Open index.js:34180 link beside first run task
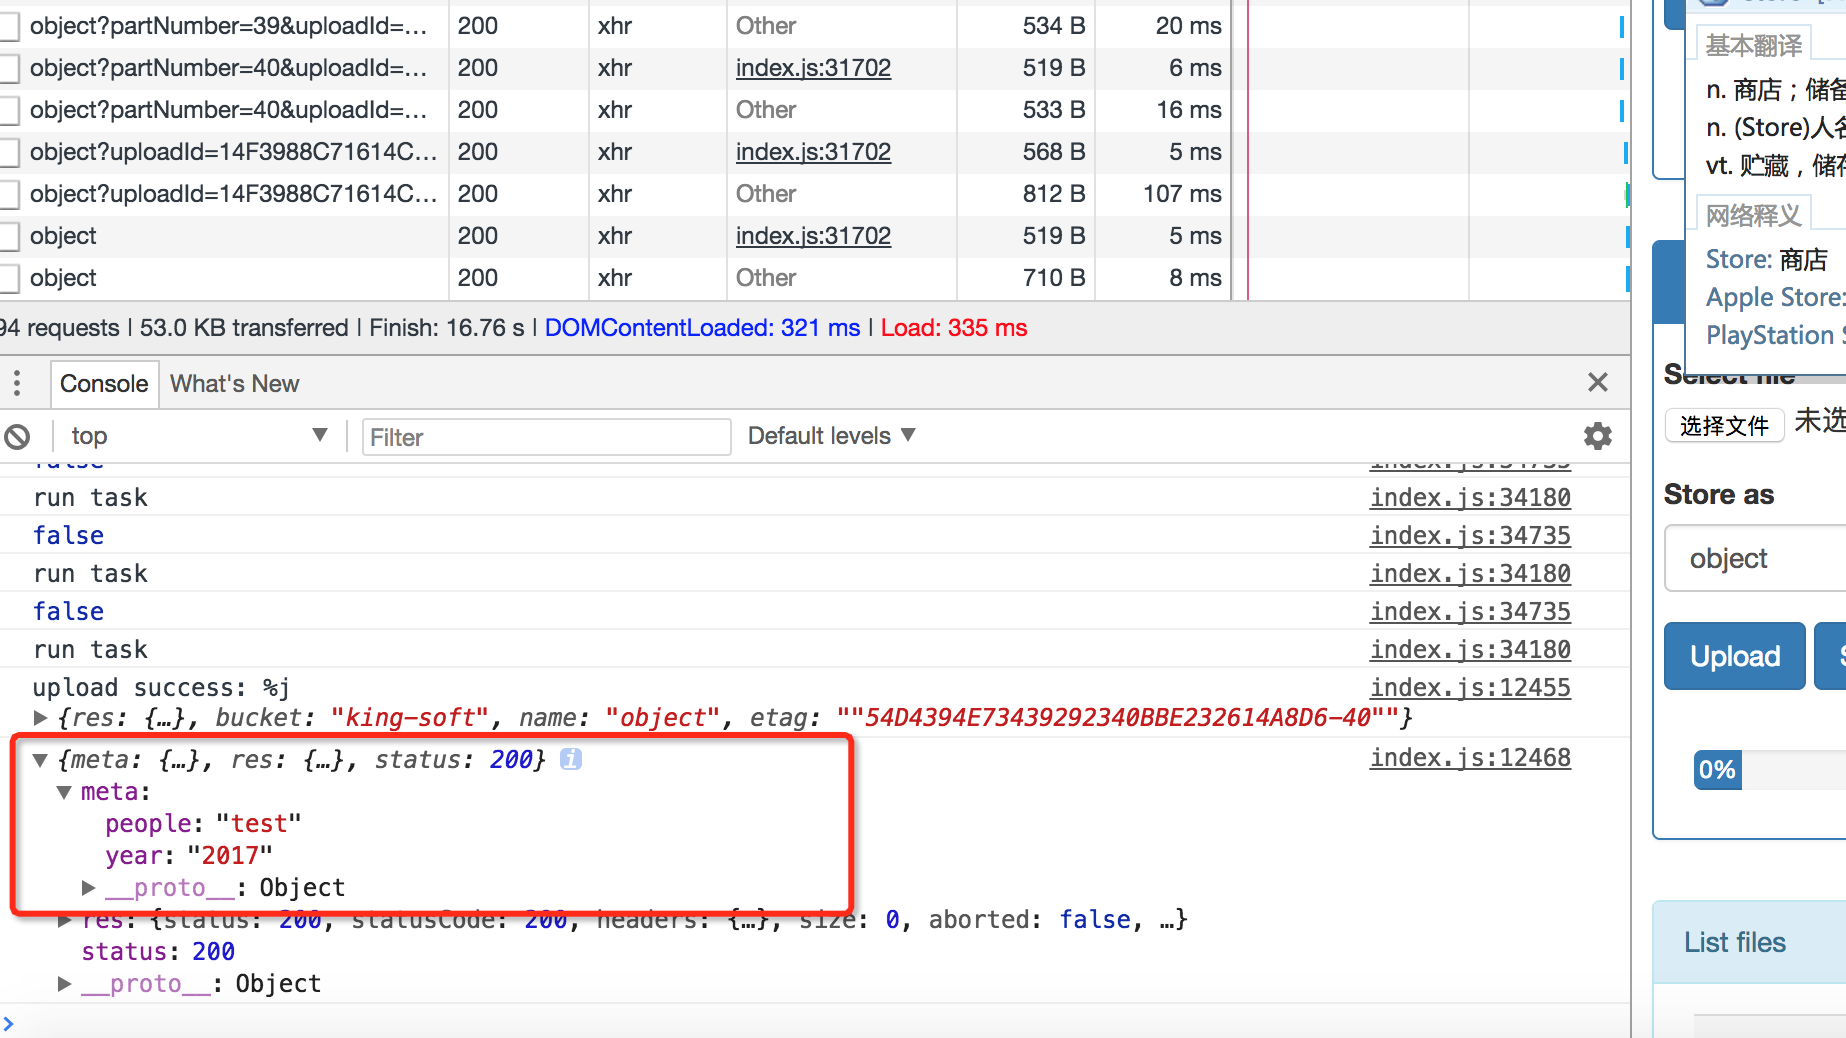 coord(1470,498)
